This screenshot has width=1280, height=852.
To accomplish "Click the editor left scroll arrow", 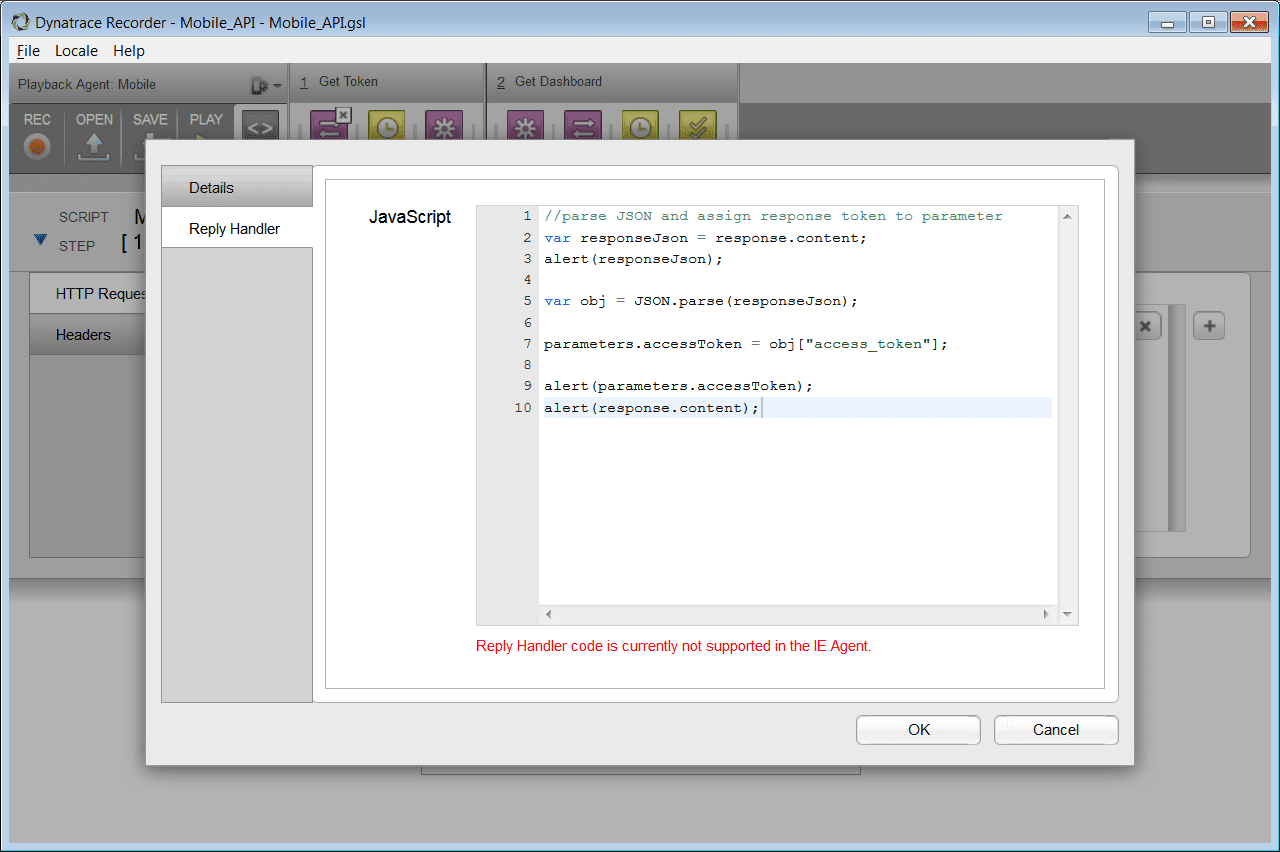I will pyautogui.click(x=548, y=614).
